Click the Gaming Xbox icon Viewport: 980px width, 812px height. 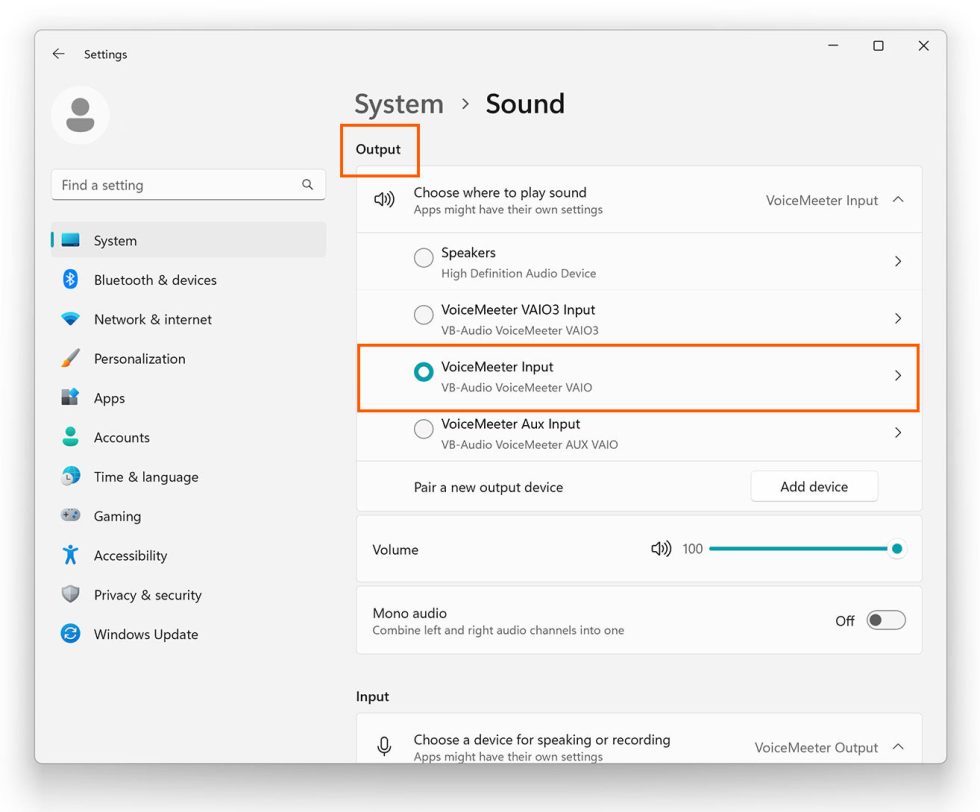click(70, 516)
